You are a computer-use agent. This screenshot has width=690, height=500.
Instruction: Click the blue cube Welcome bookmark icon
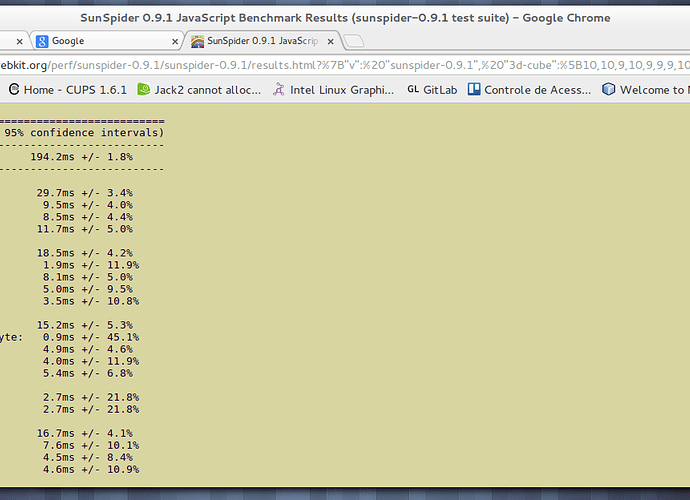click(609, 89)
